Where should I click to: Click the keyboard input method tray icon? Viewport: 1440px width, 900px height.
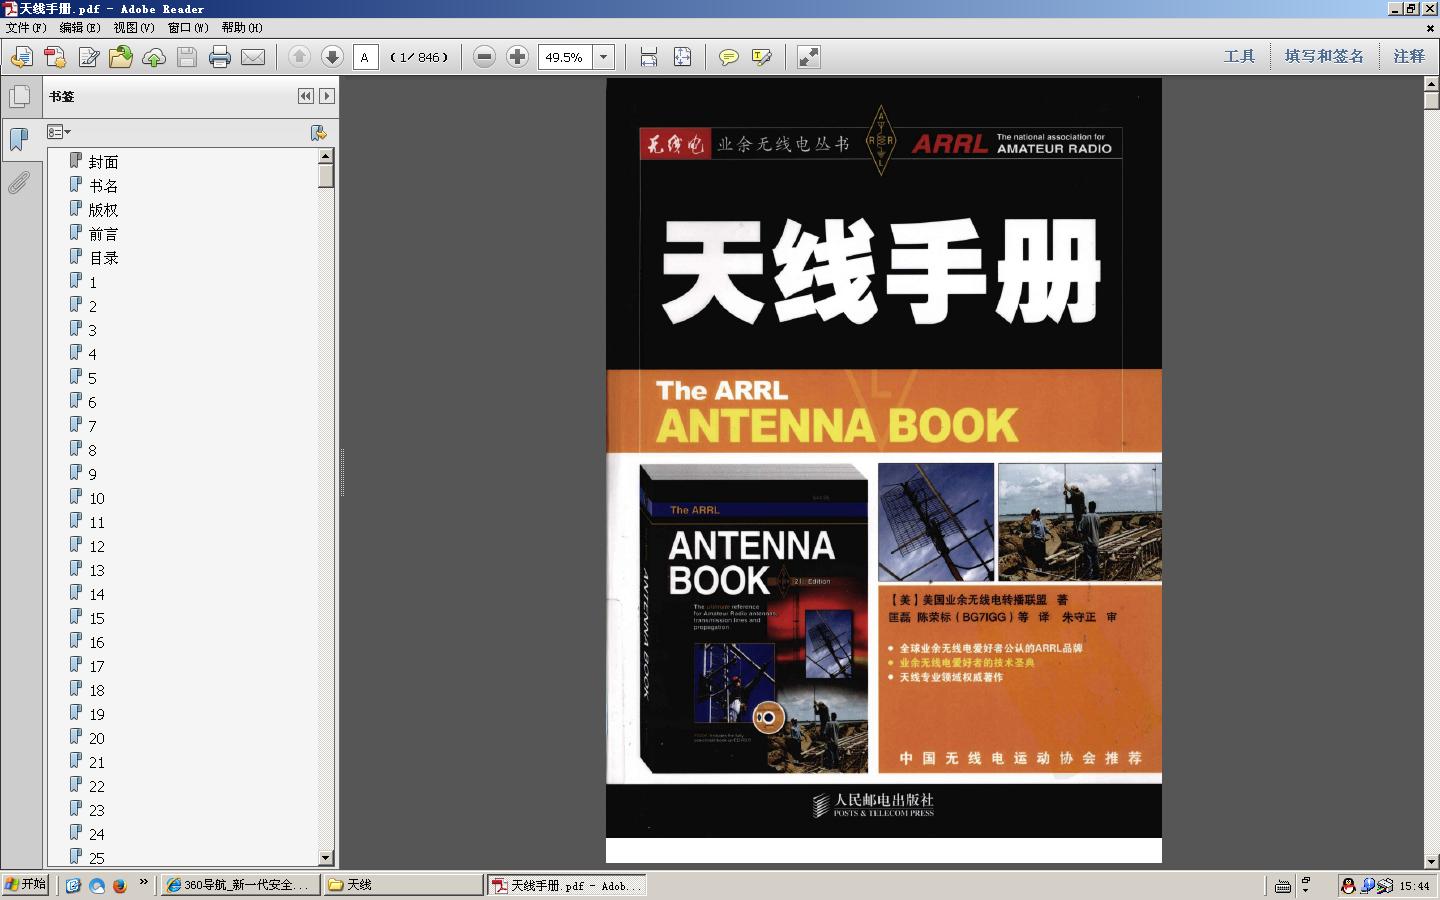pyautogui.click(x=1283, y=885)
